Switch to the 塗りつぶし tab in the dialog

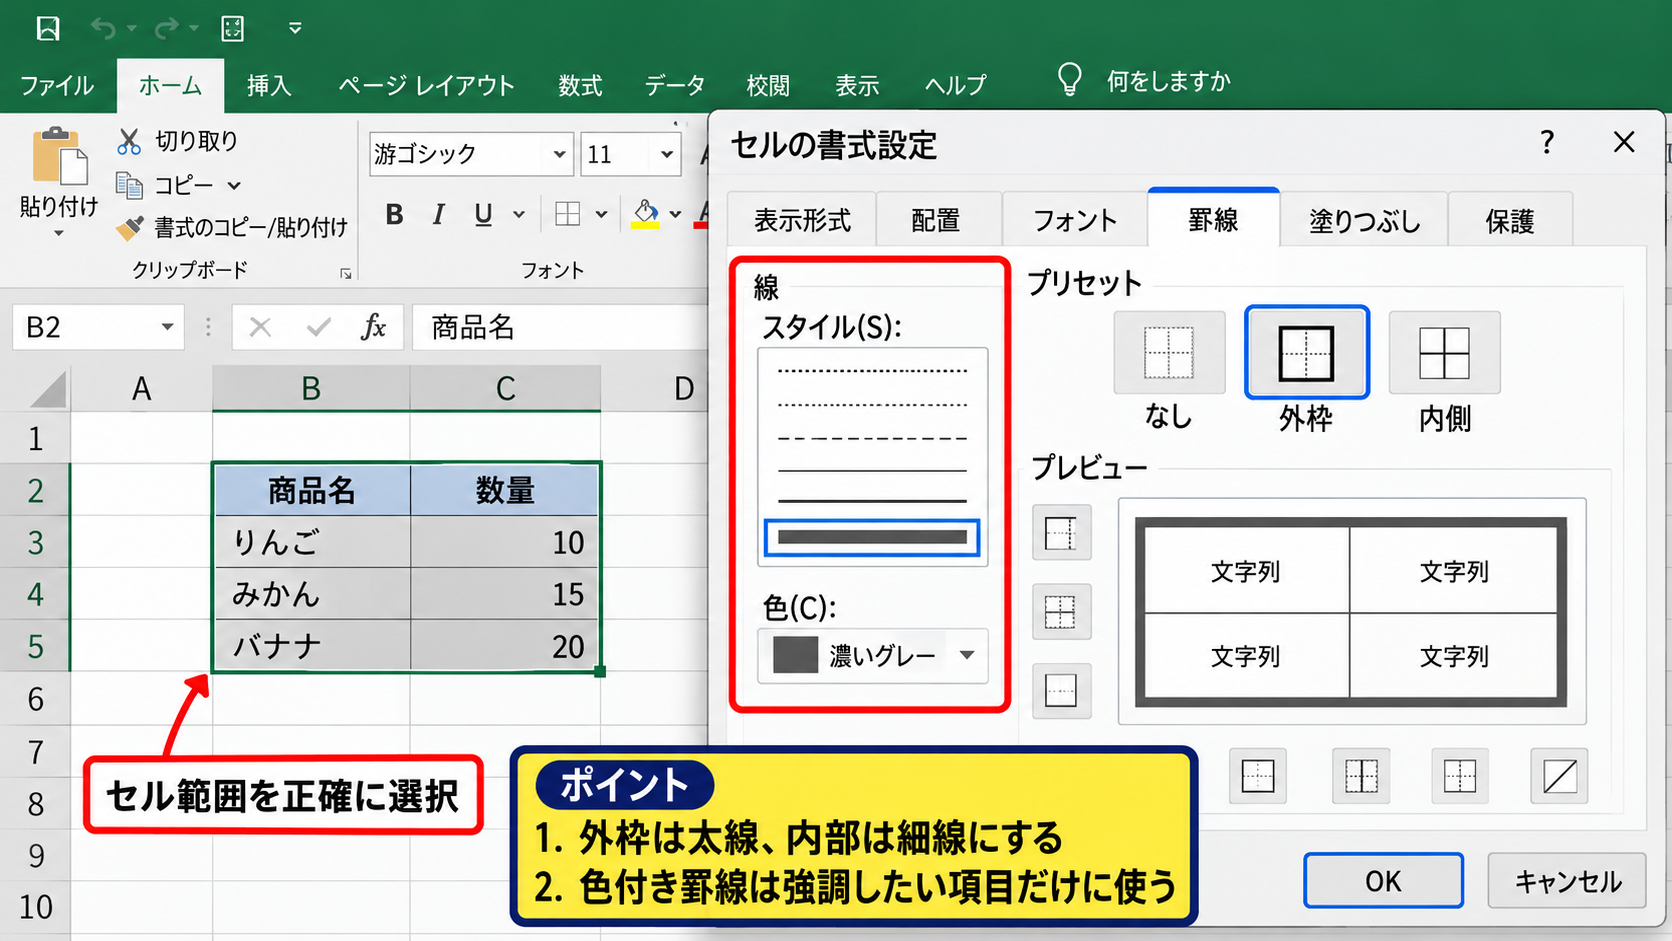(x=1364, y=220)
